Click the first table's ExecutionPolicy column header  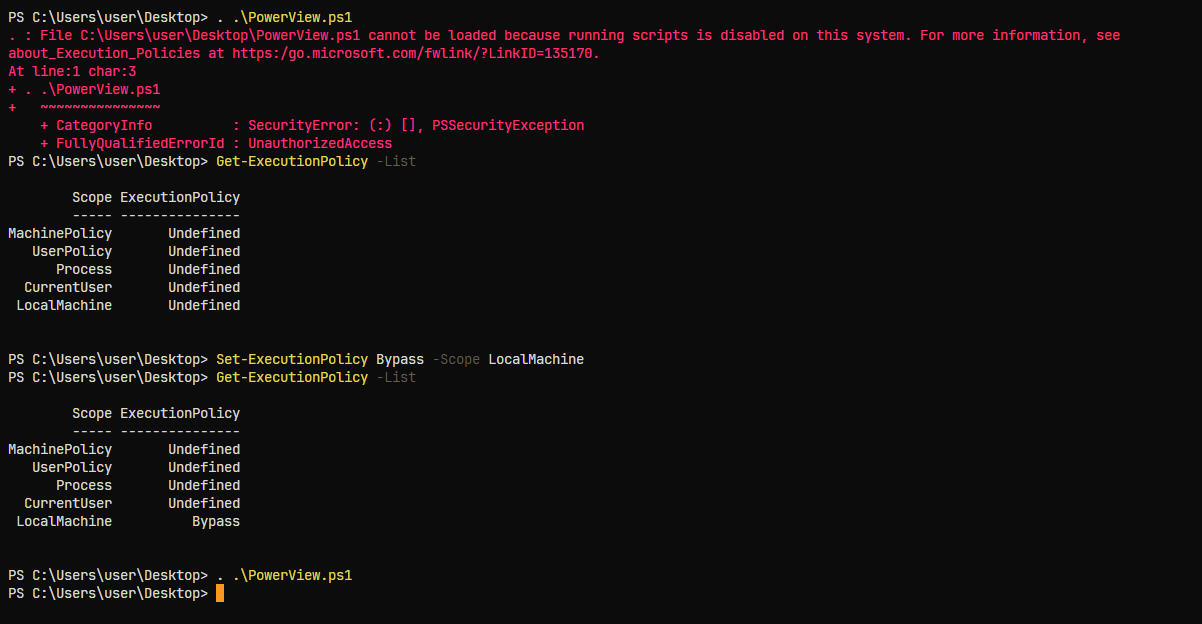[x=180, y=197]
